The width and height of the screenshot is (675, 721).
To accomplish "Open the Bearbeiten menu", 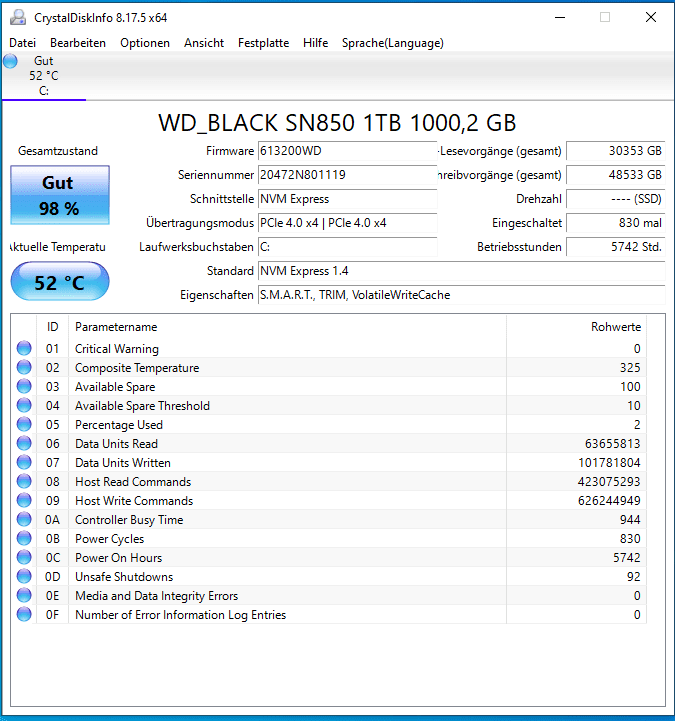I will 78,43.
